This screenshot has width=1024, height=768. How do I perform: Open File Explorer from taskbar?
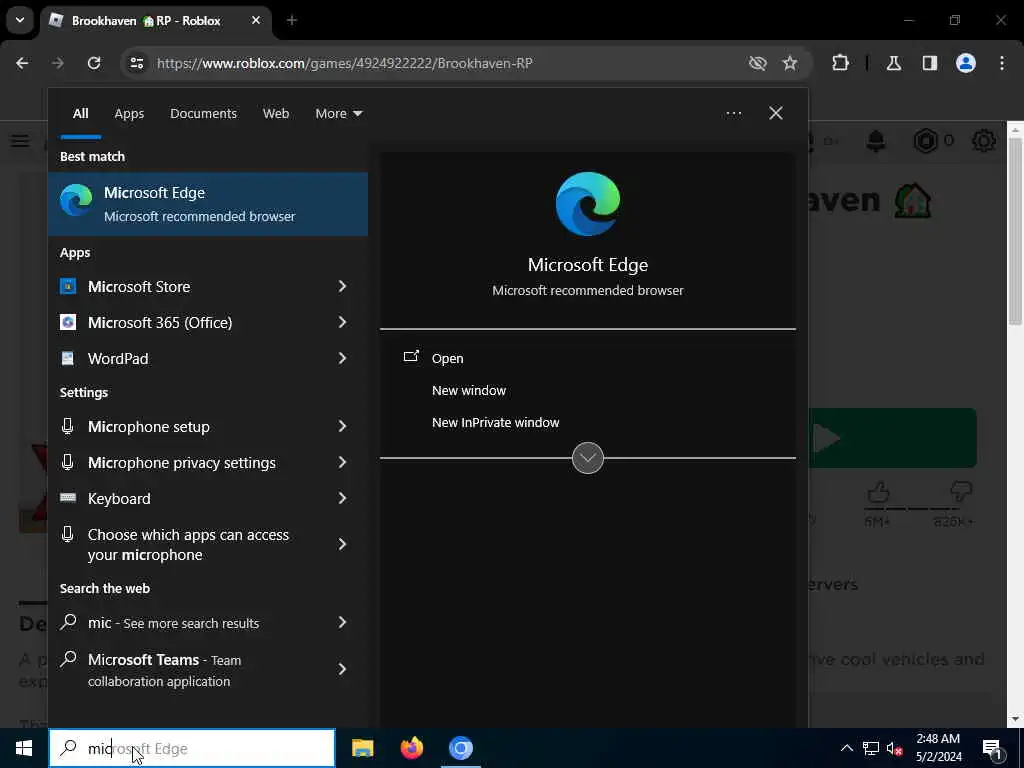pyautogui.click(x=362, y=748)
